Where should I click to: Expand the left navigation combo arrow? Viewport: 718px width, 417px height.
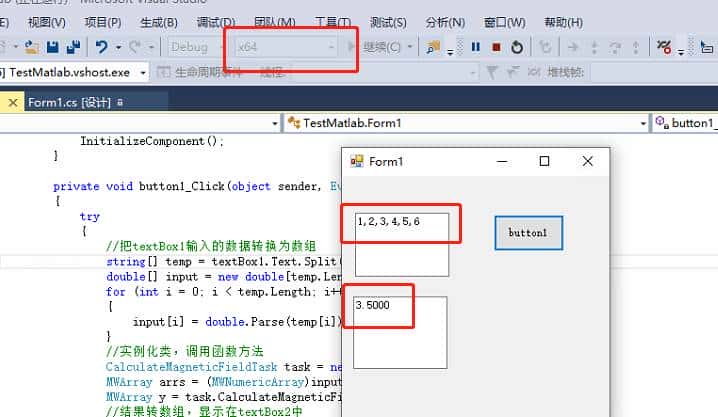(x=275, y=124)
